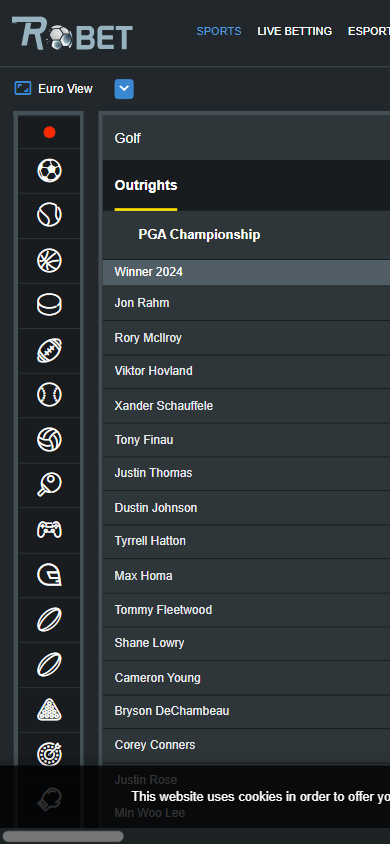
Task: Select the game controller esports icon
Action: (x=49, y=530)
